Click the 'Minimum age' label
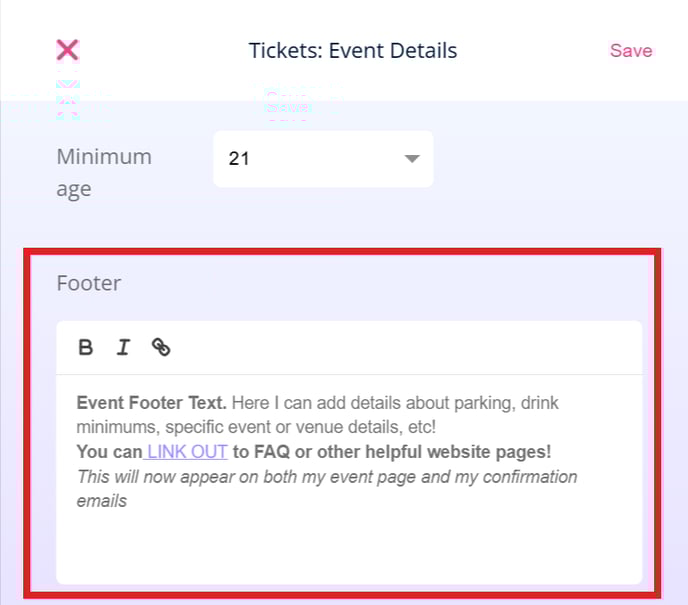Image resolution: width=688 pixels, height=605 pixels. (104, 173)
